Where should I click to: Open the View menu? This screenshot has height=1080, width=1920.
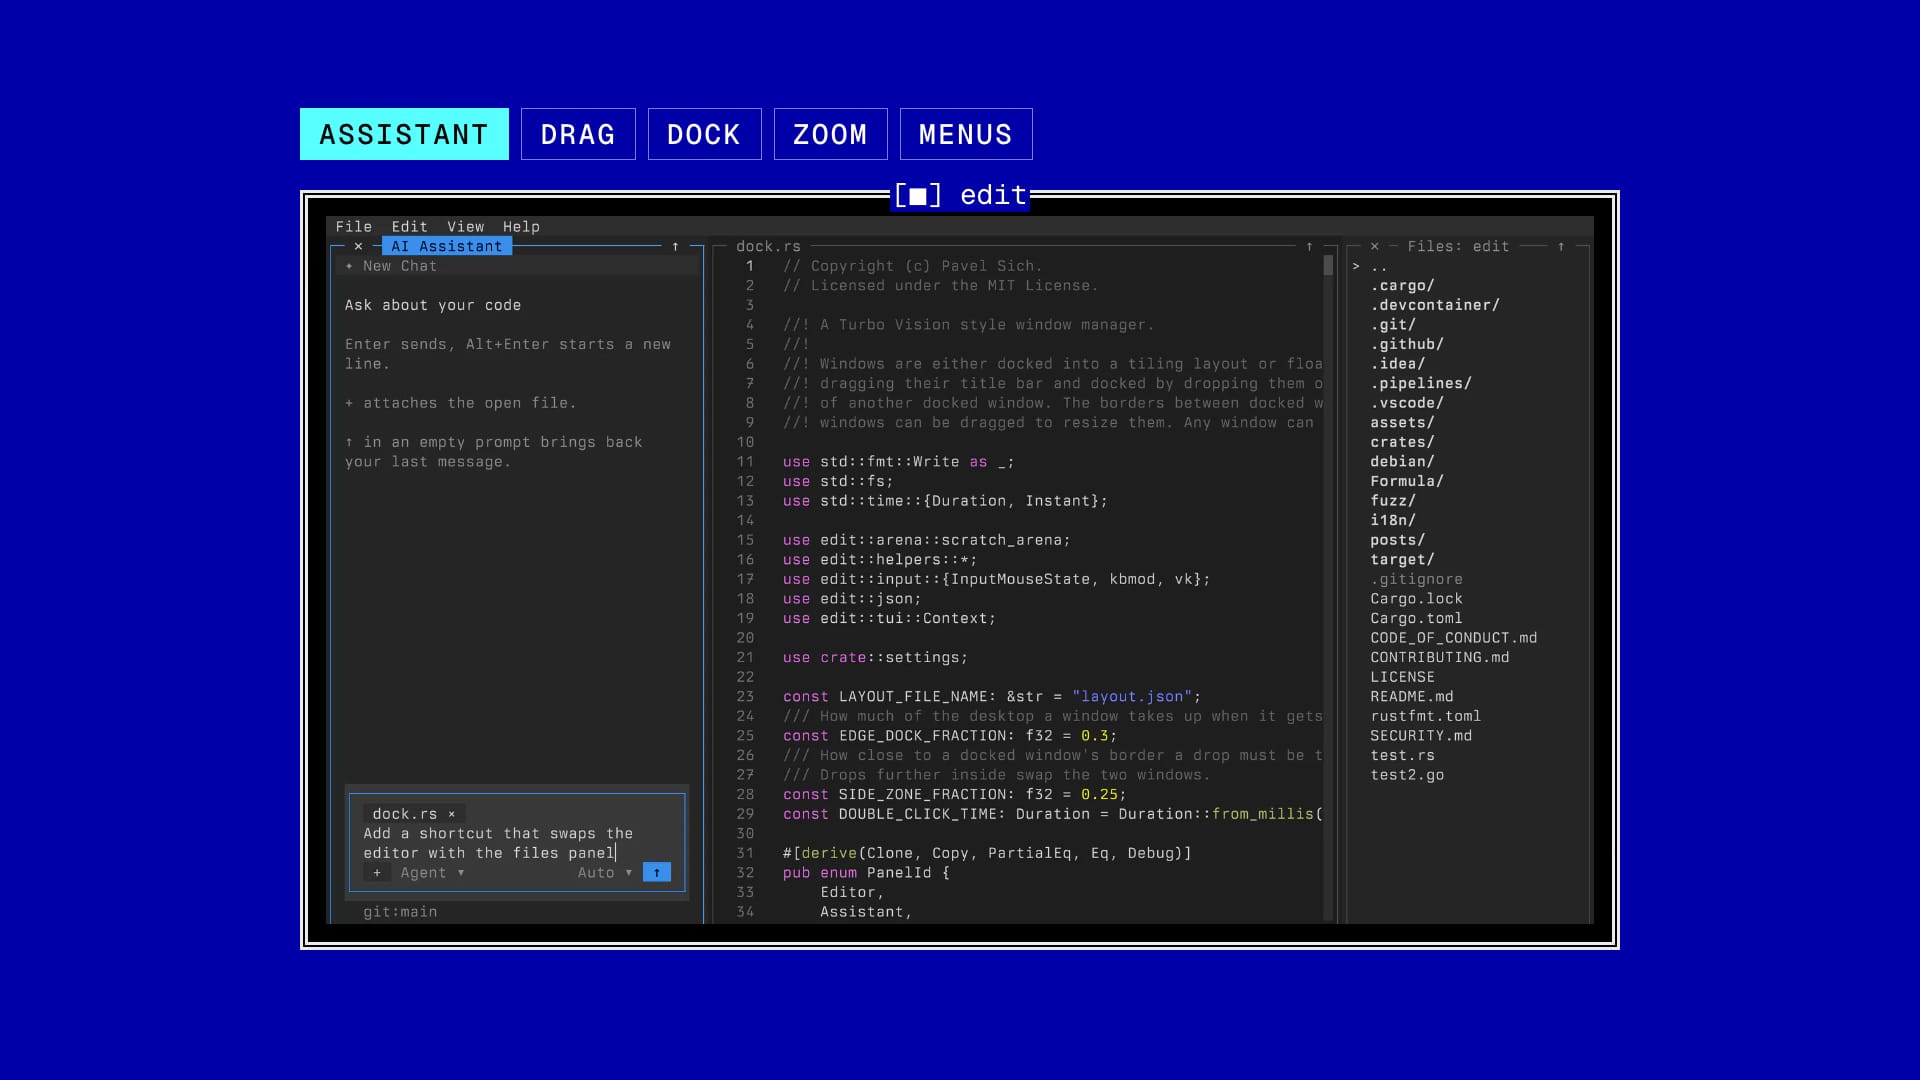coord(465,227)
